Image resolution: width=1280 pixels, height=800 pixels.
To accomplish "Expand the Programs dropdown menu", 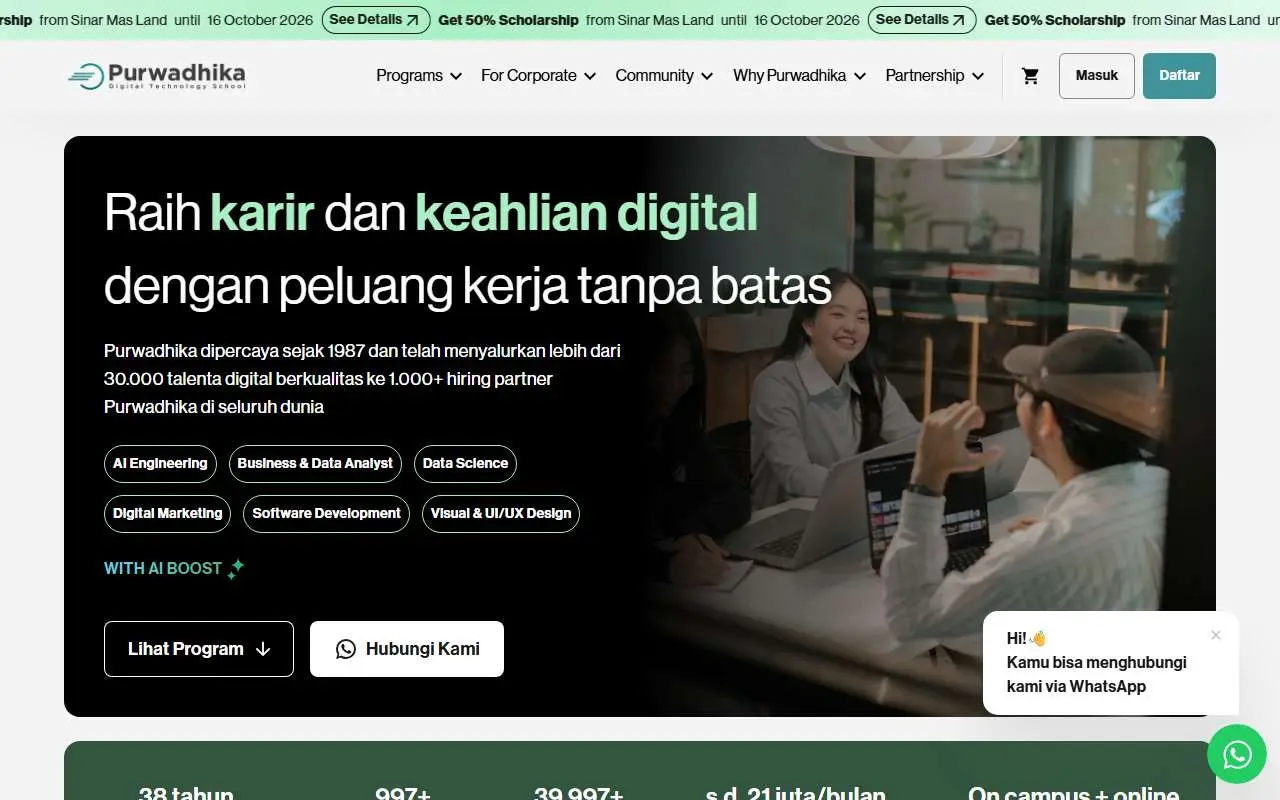I will click(419, 76).
